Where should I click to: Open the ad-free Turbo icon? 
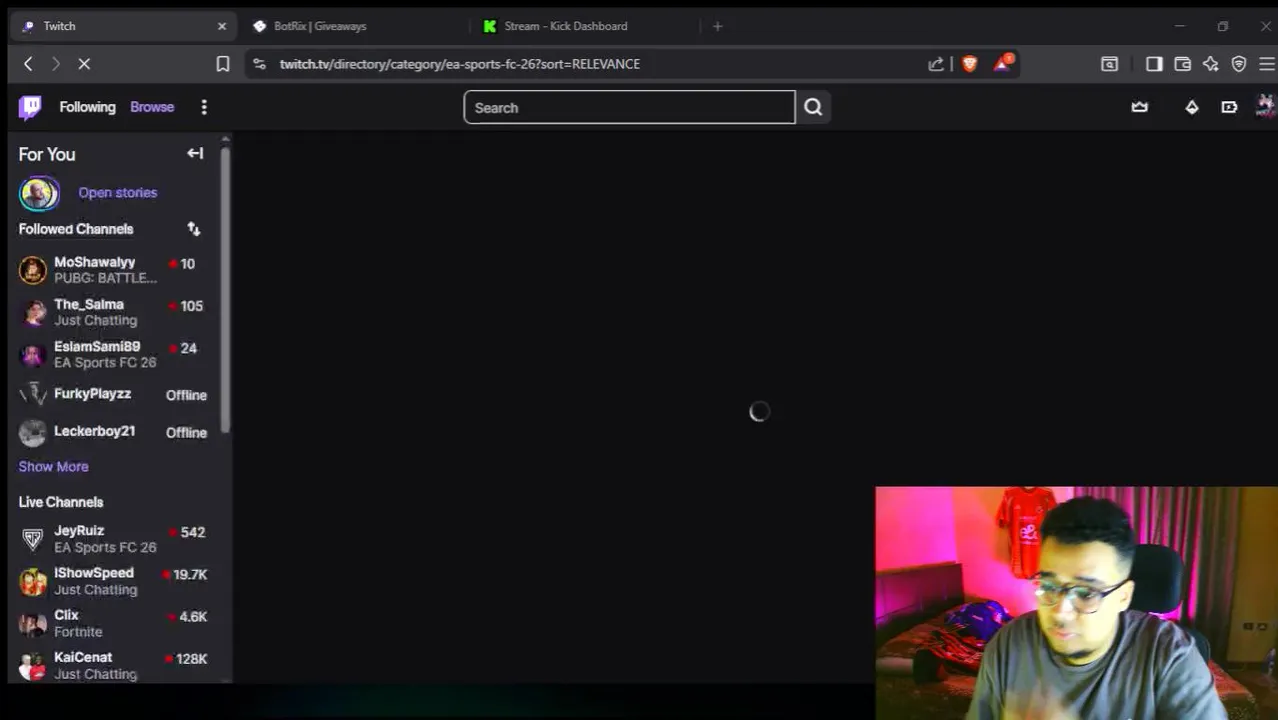[x=1229, y=107]
